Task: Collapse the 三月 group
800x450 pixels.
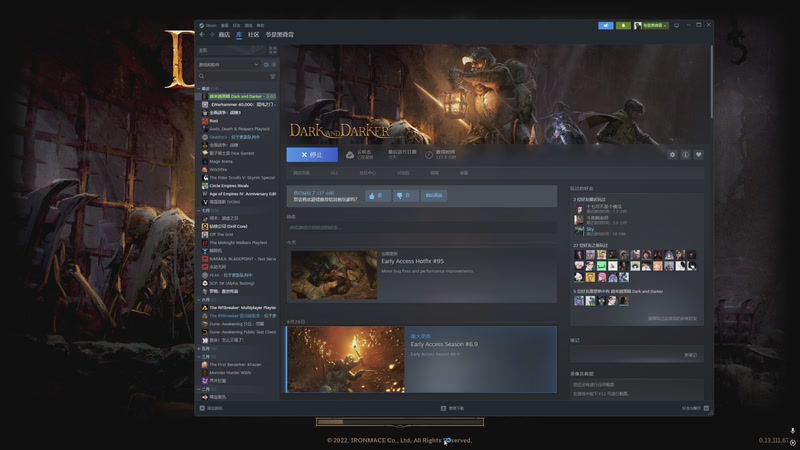Action: click(199, 357)
